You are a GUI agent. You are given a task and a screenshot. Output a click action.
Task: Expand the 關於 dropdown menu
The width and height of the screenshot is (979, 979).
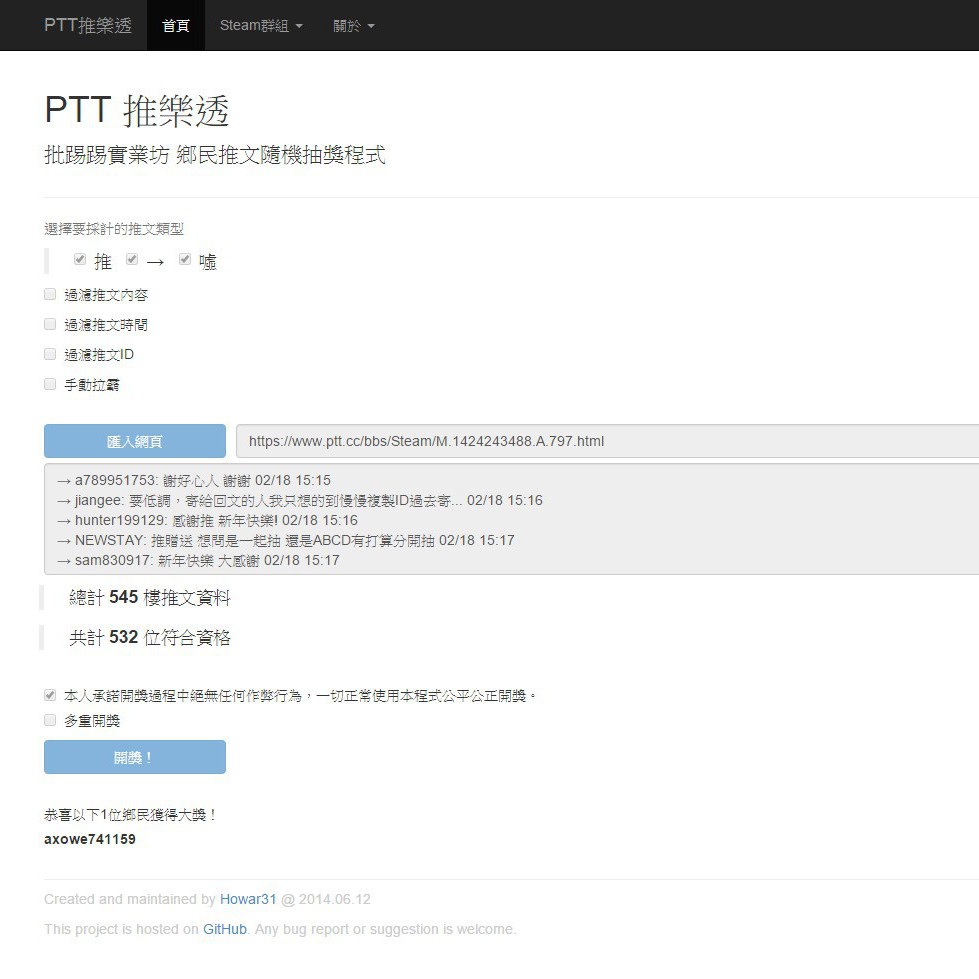(x=353, y=25)
